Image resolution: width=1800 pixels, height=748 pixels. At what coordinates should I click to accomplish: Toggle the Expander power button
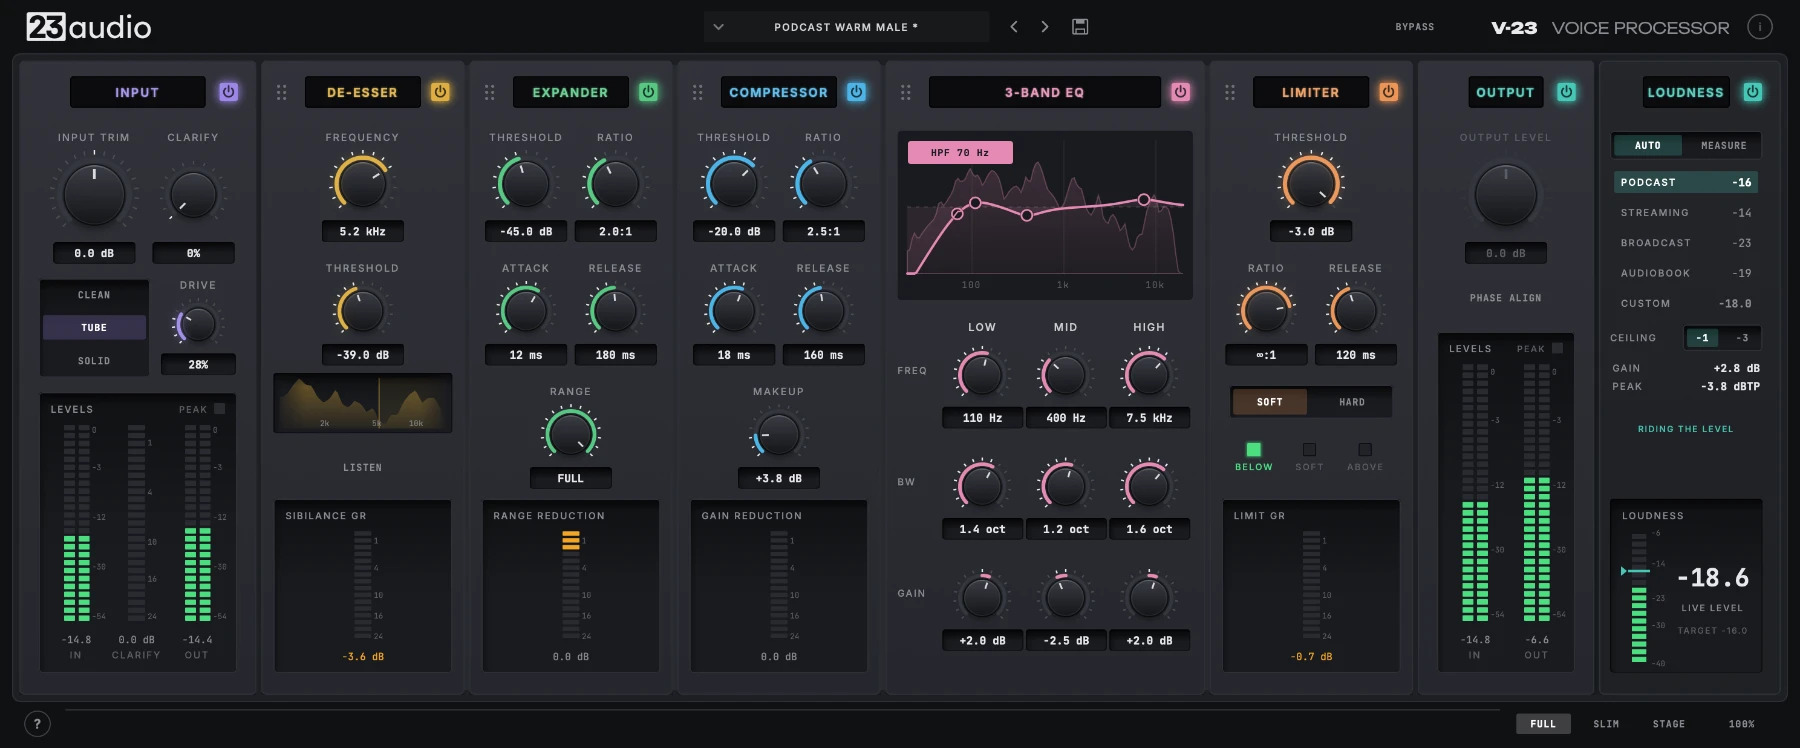648,92
